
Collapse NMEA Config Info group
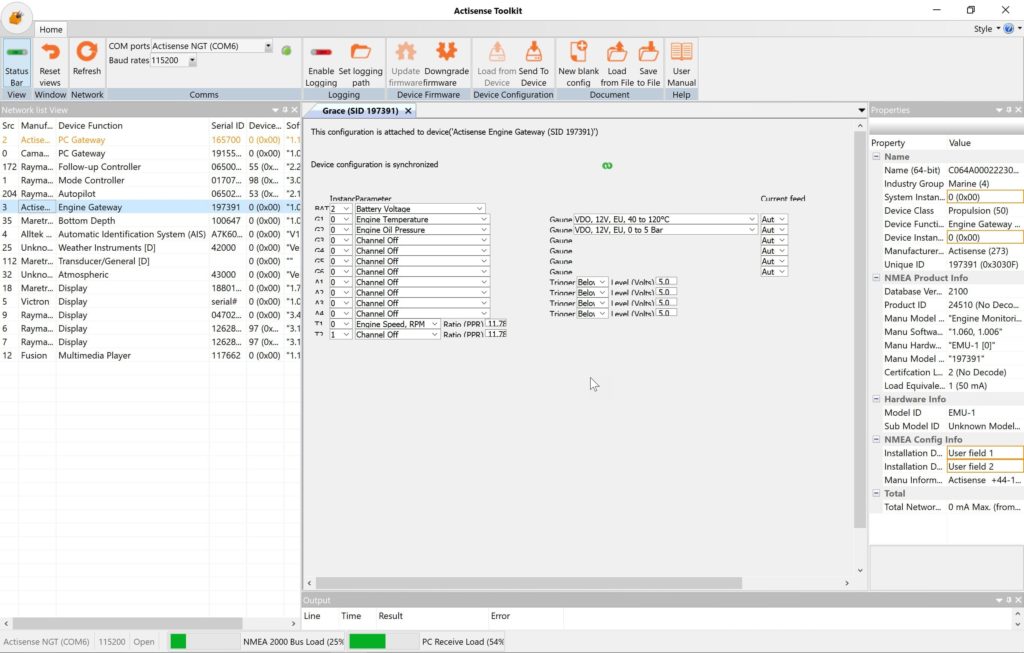click(x=876, y=439)
